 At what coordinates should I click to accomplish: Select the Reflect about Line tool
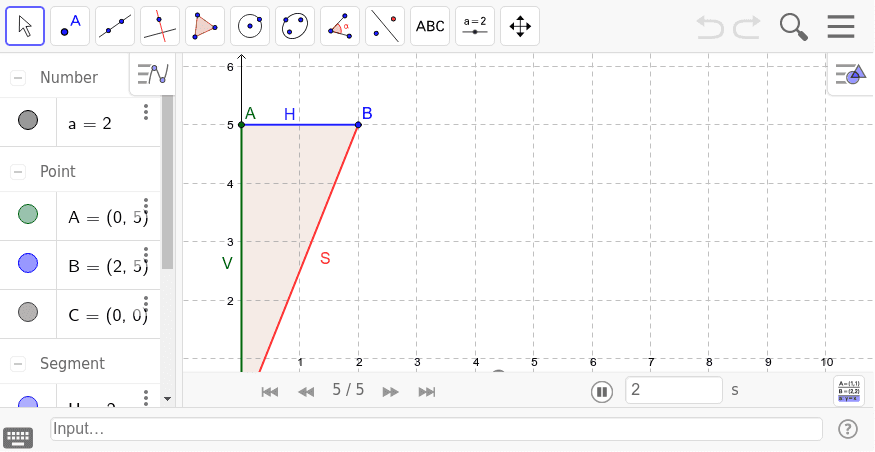tap(385, 26)
